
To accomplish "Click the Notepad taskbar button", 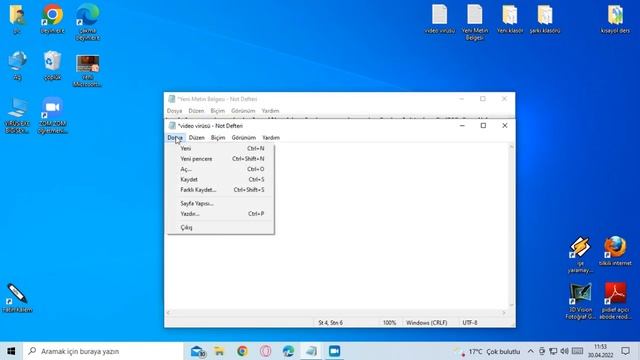I will pyautogui.click(x=311, y=351).
